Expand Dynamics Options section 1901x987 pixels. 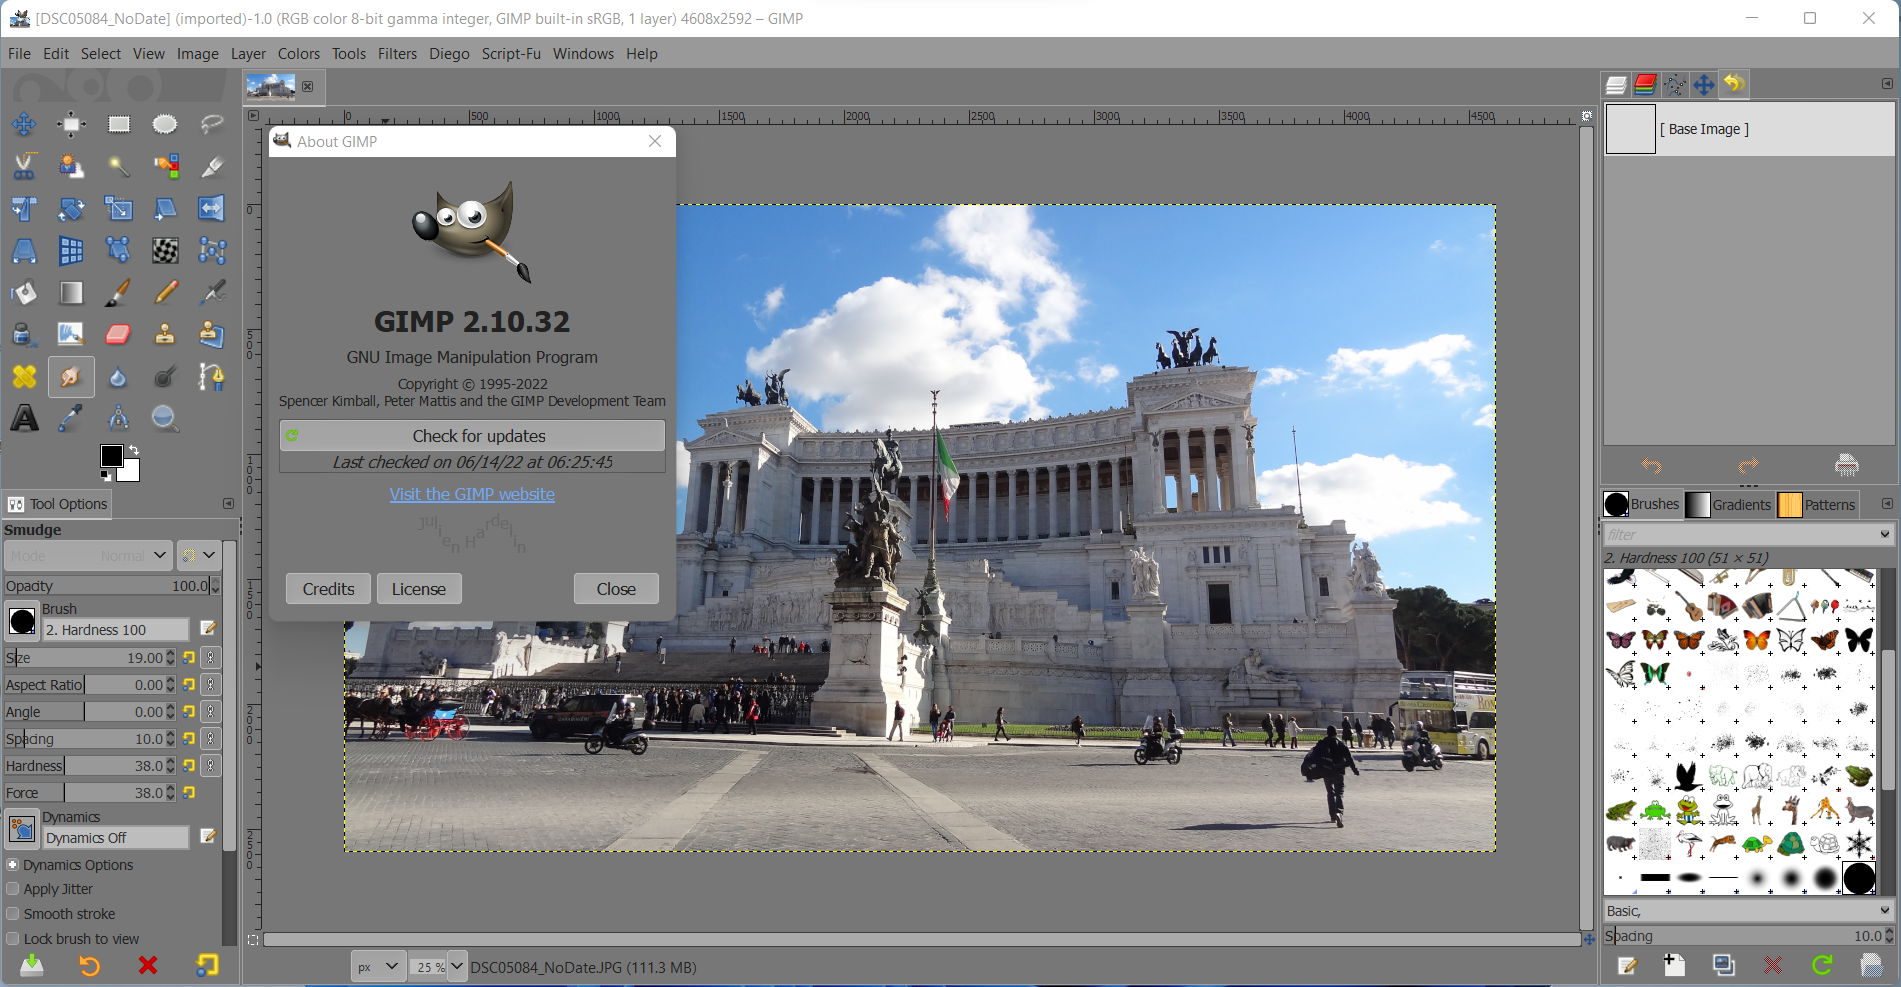click(x=13, y=865)
